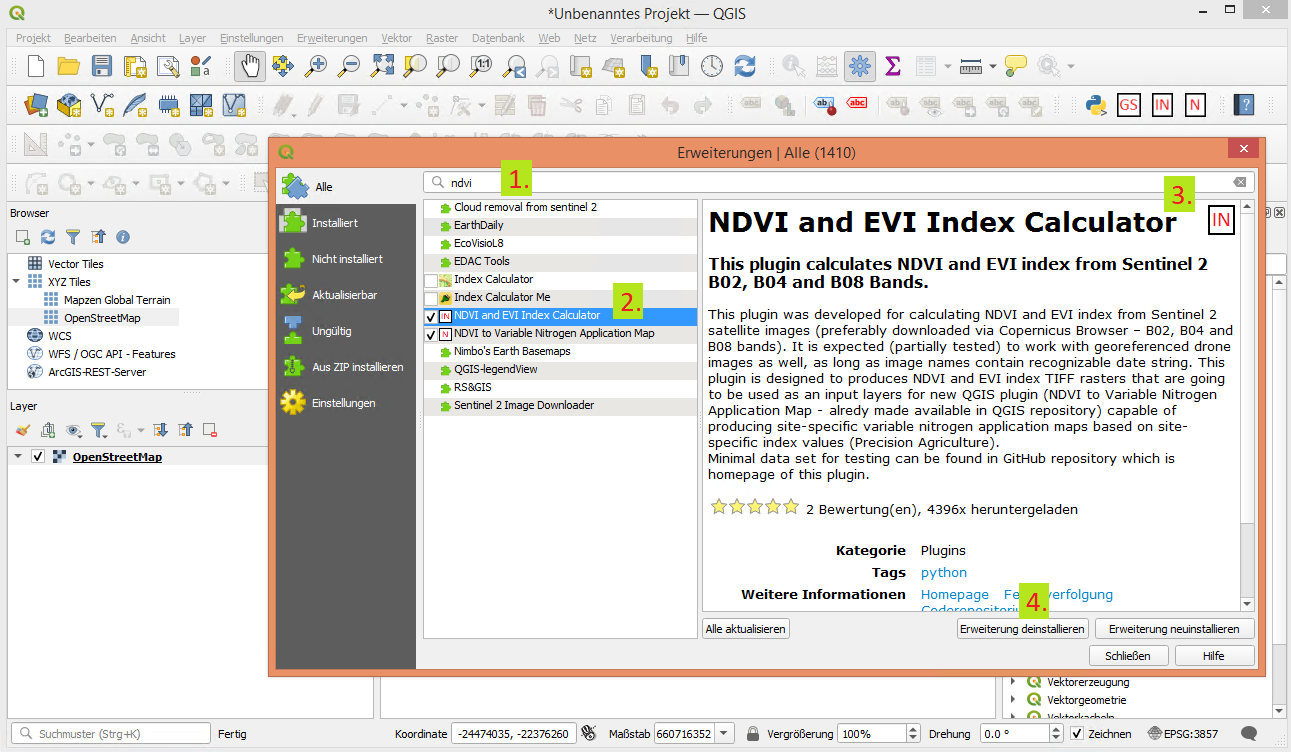Click the Zoom In magnifier tool
The width and height of the screenshot is (1291, 752).
(x=316, y=67)
